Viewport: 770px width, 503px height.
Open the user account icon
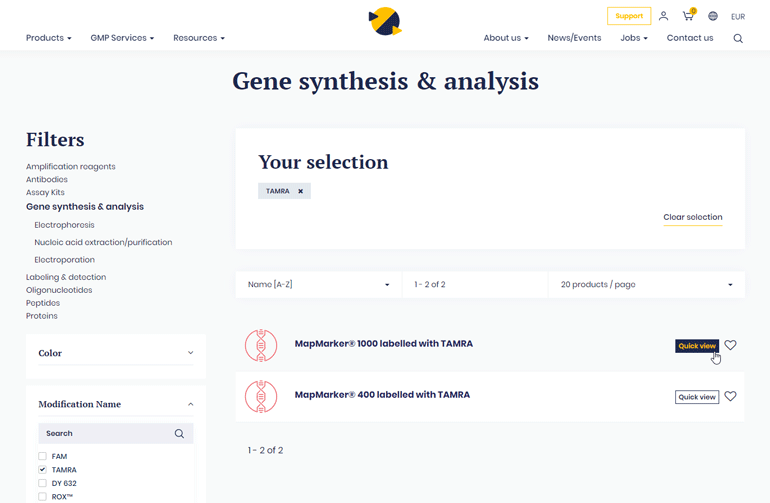[663, 16]
